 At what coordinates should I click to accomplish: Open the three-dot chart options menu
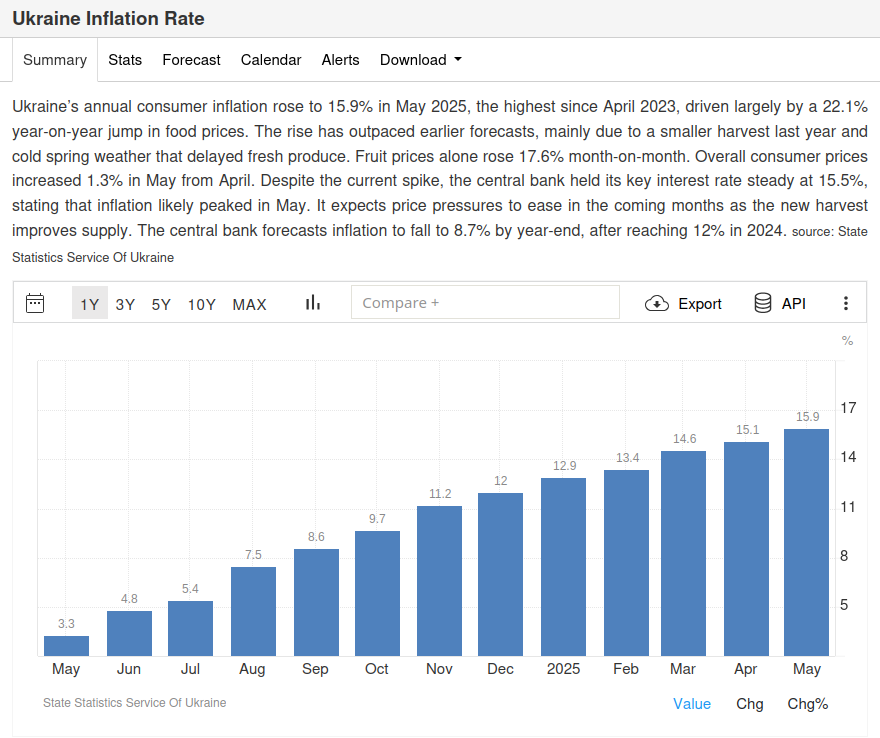tap(846, 303)
